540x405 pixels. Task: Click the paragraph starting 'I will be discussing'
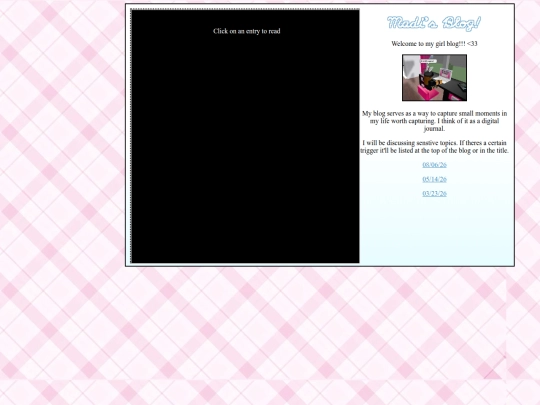point(434,146)
